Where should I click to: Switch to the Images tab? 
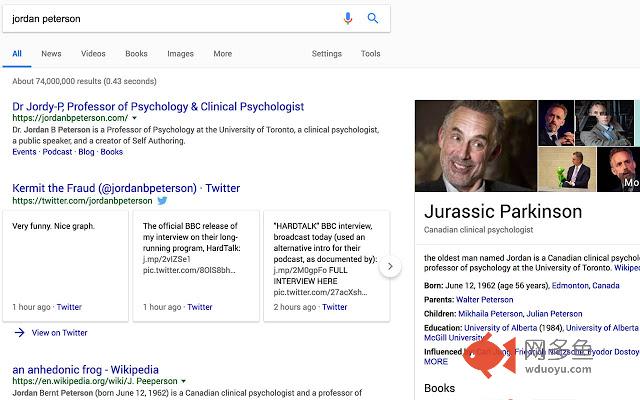pos(180,53)
